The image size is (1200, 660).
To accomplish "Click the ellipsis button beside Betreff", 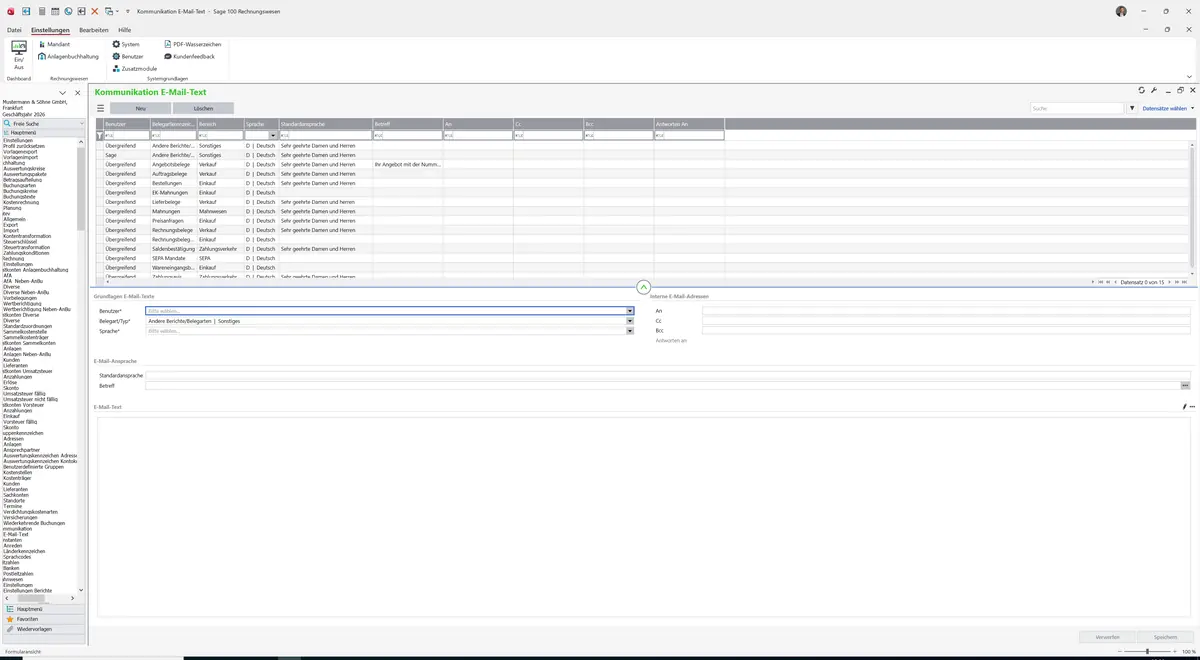I will click(x=1185, y=385).
